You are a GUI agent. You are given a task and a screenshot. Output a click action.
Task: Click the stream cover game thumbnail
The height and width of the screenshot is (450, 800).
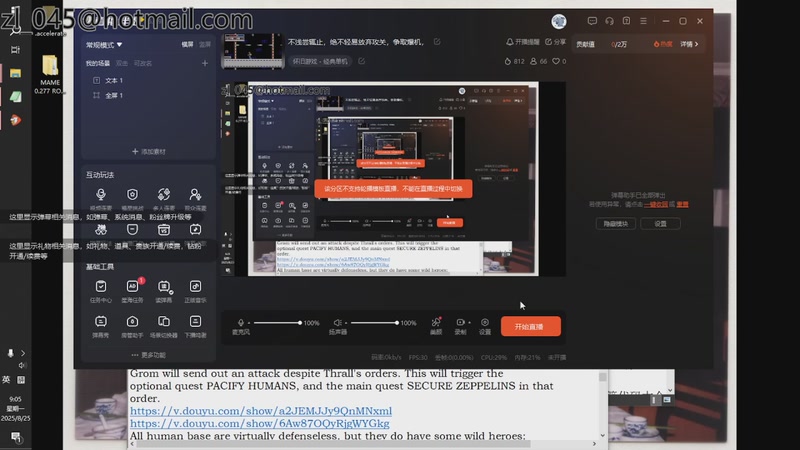click(x=253, y=51)
